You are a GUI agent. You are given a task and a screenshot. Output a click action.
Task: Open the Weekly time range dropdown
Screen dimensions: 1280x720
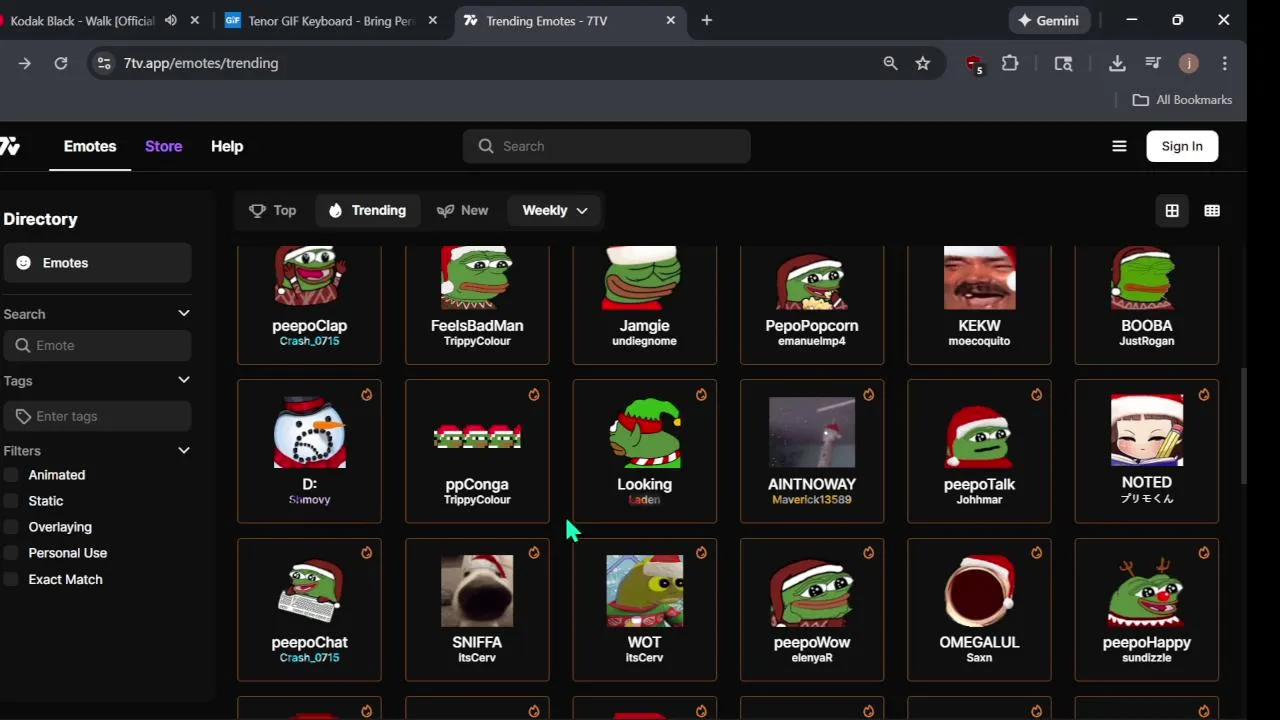tap(555, 210)
